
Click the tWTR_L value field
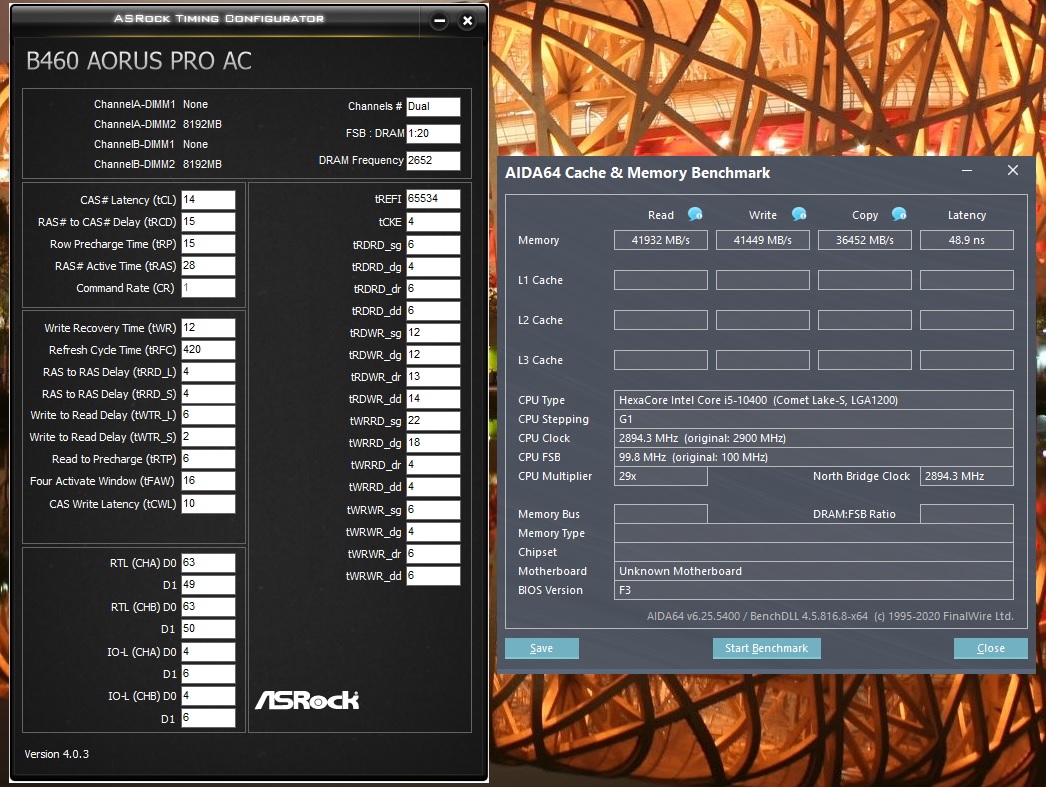tap(208, 416)
